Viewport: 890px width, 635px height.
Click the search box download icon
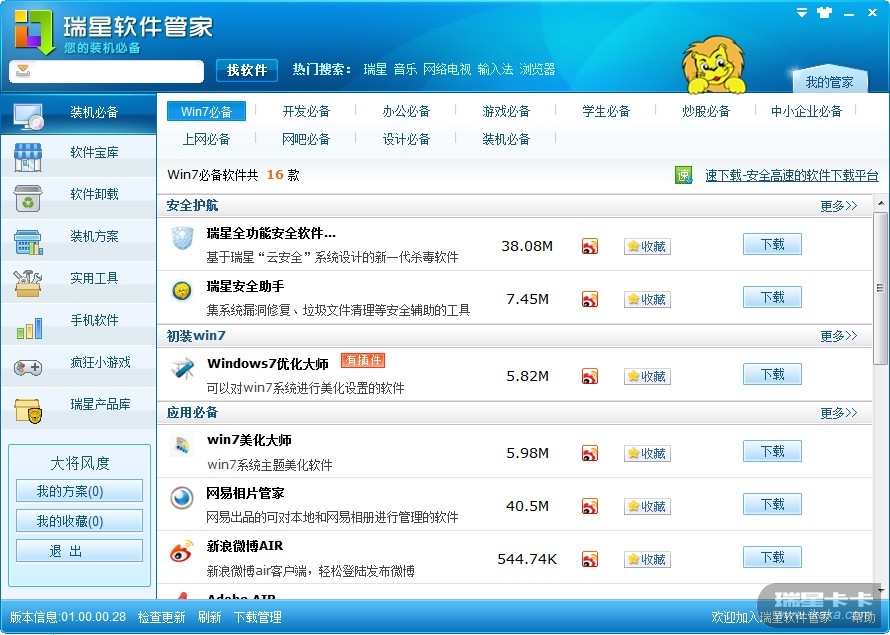tap(23, 71)
